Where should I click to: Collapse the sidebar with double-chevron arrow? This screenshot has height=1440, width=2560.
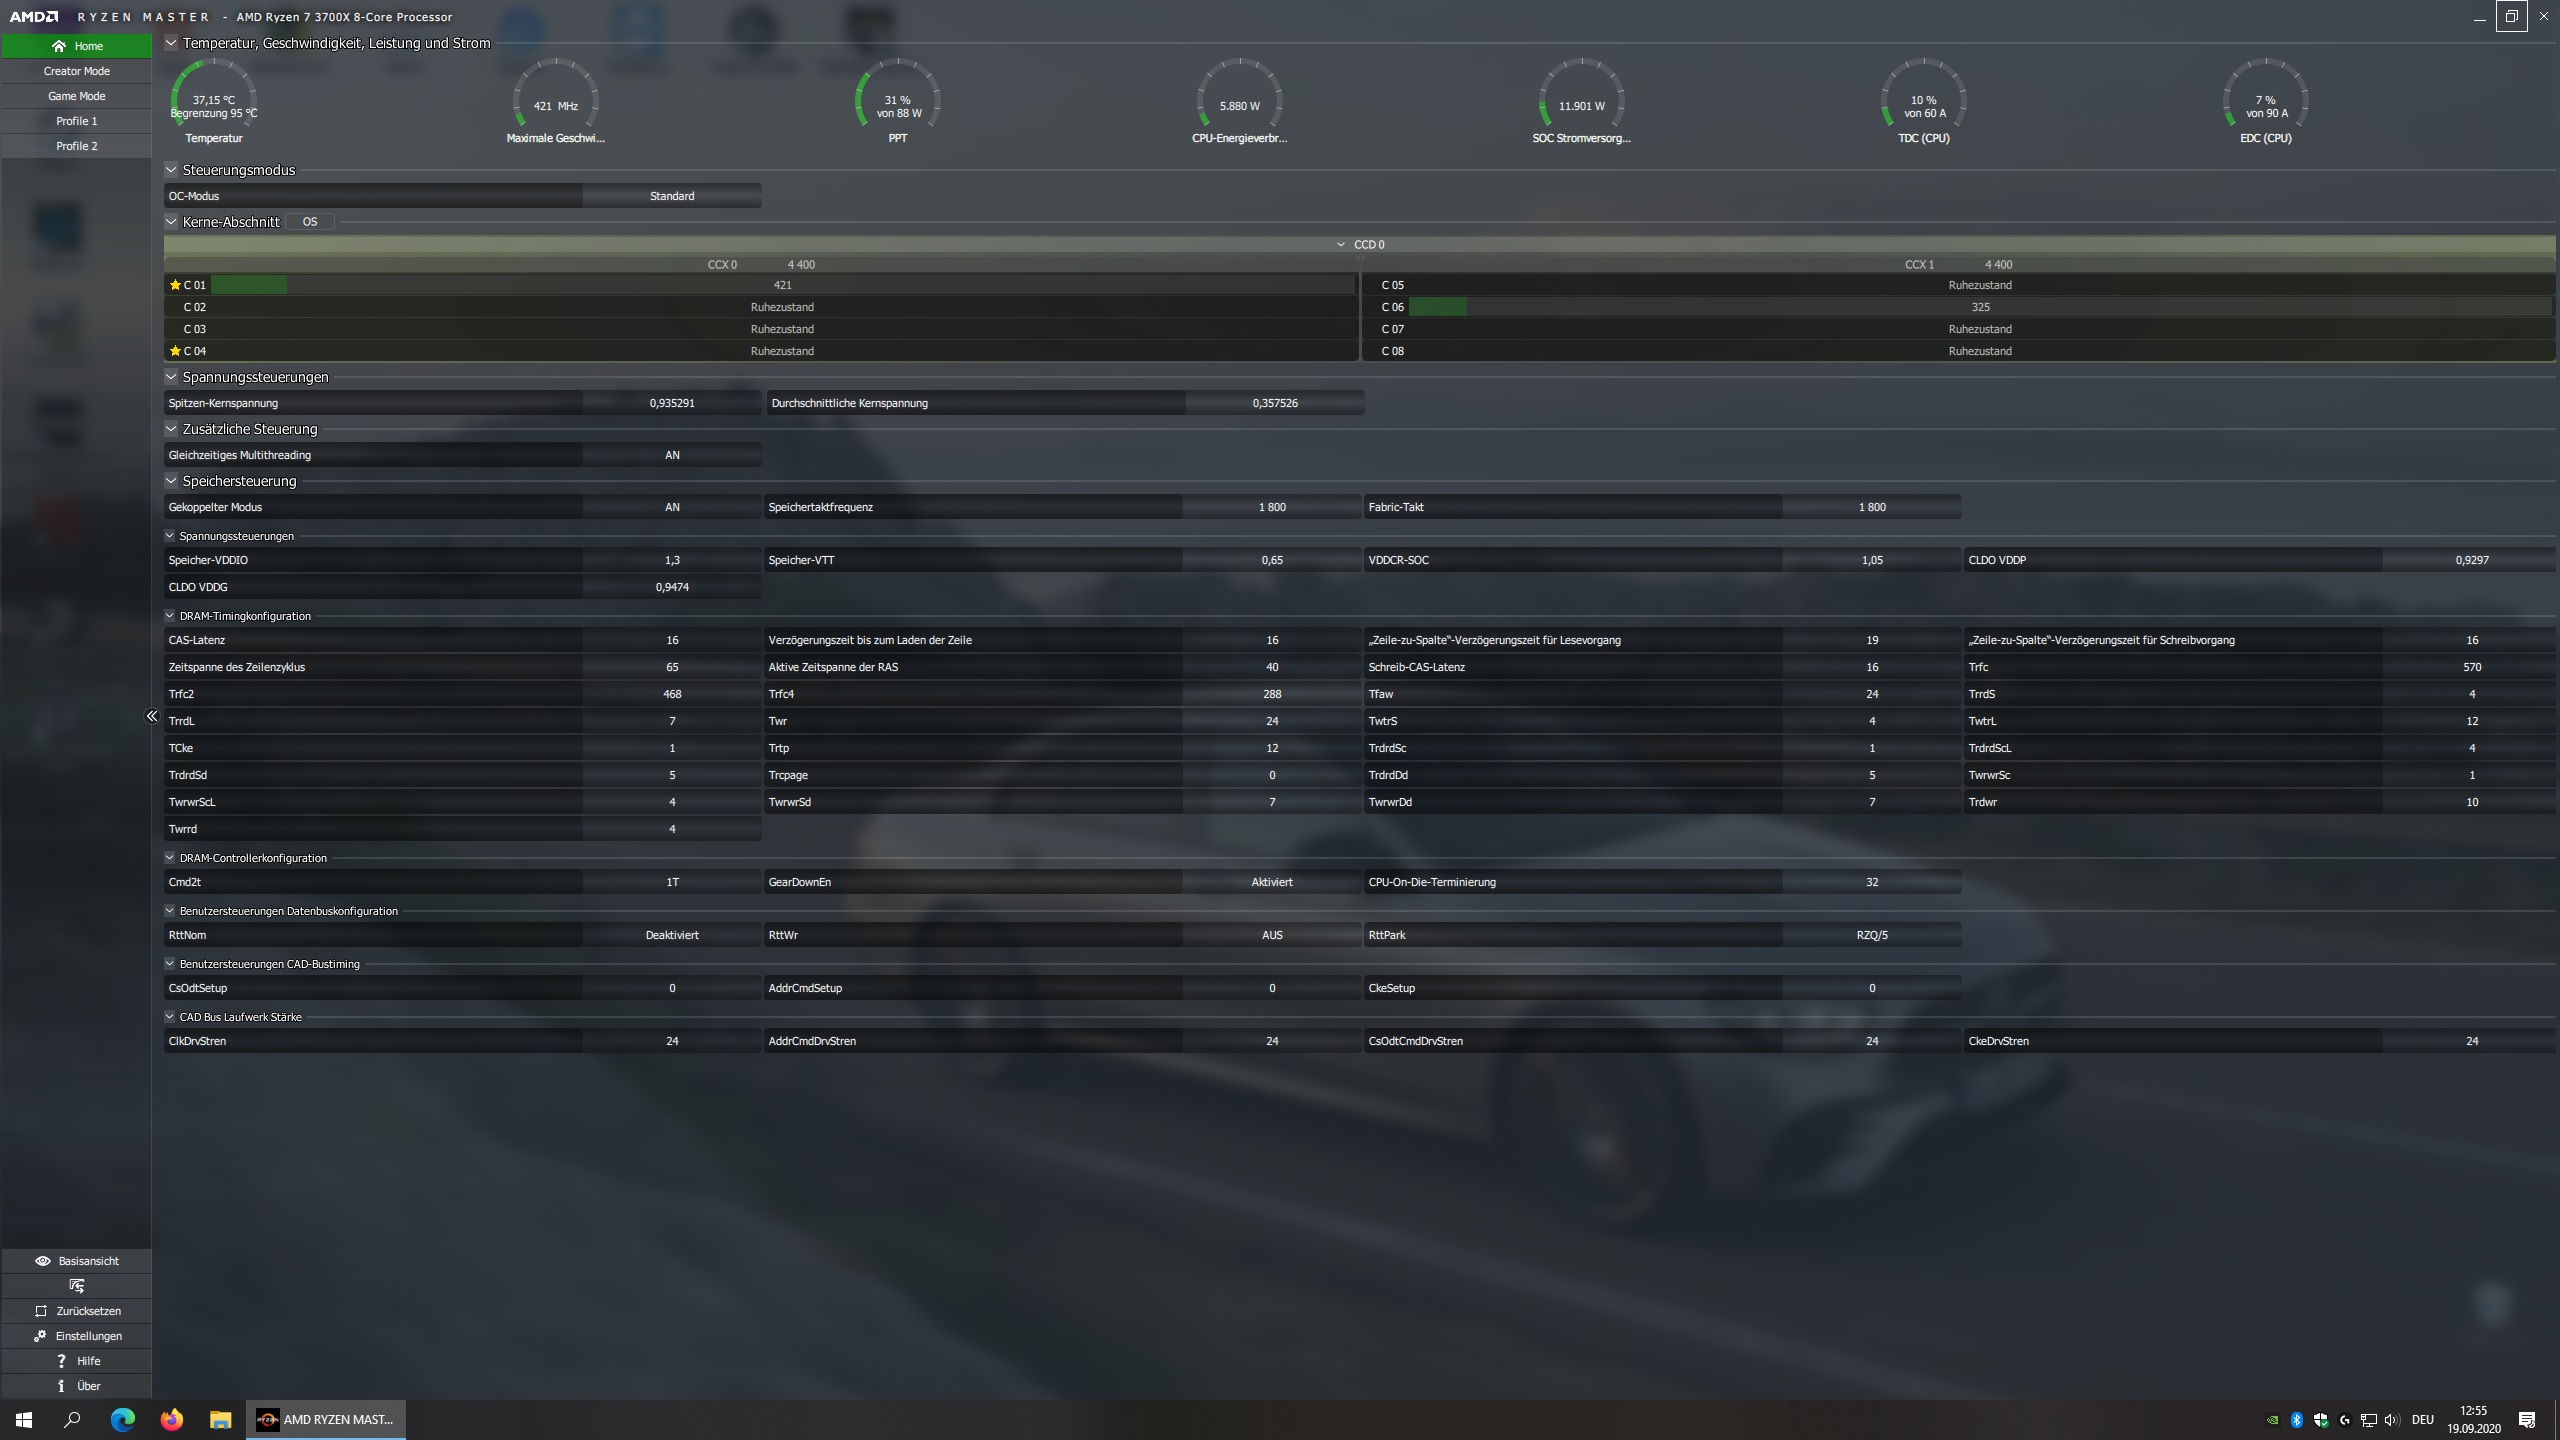(152, 716)
